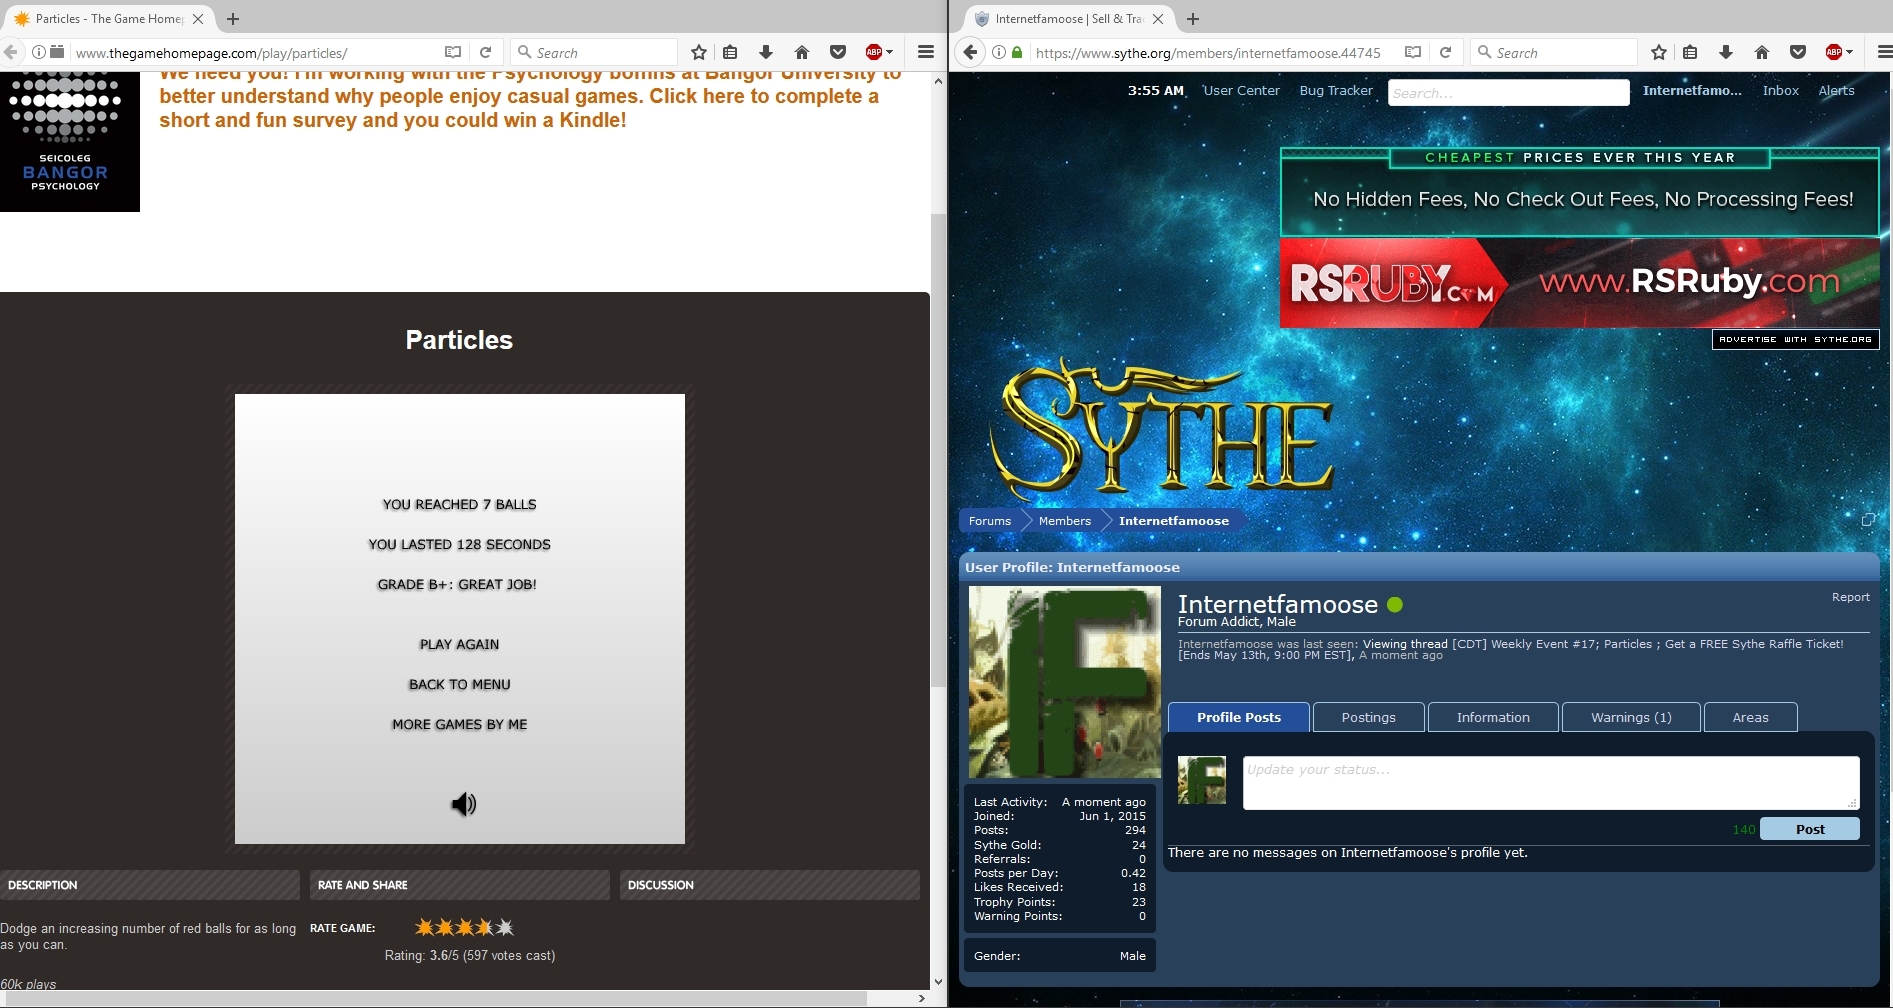Click Adblock Plus icon in left browser
The width and height of the screenshot is (1893, 1008).
coord(873,52)
